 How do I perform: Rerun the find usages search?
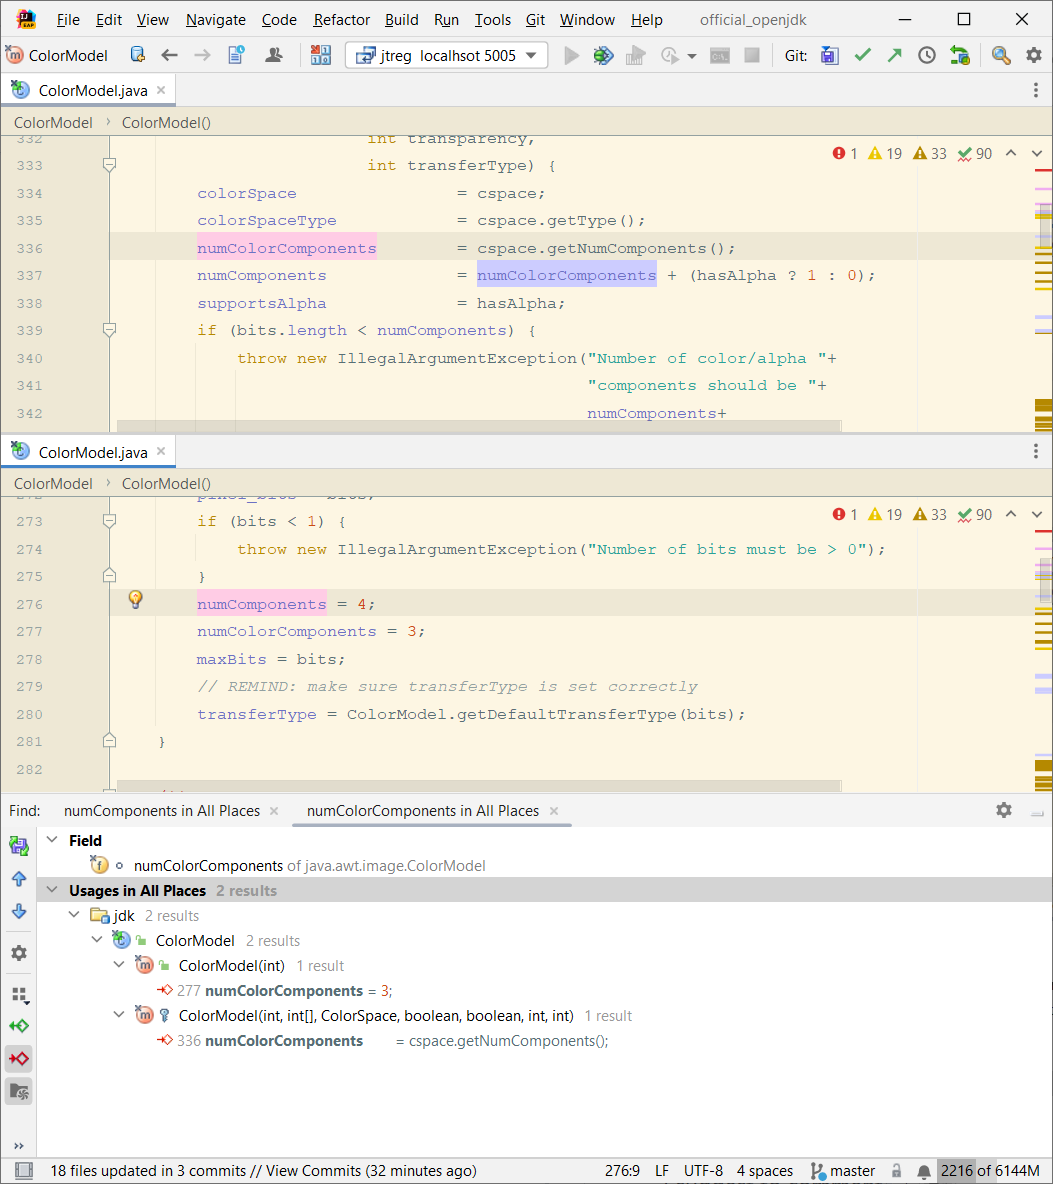[x=19, y=846]
